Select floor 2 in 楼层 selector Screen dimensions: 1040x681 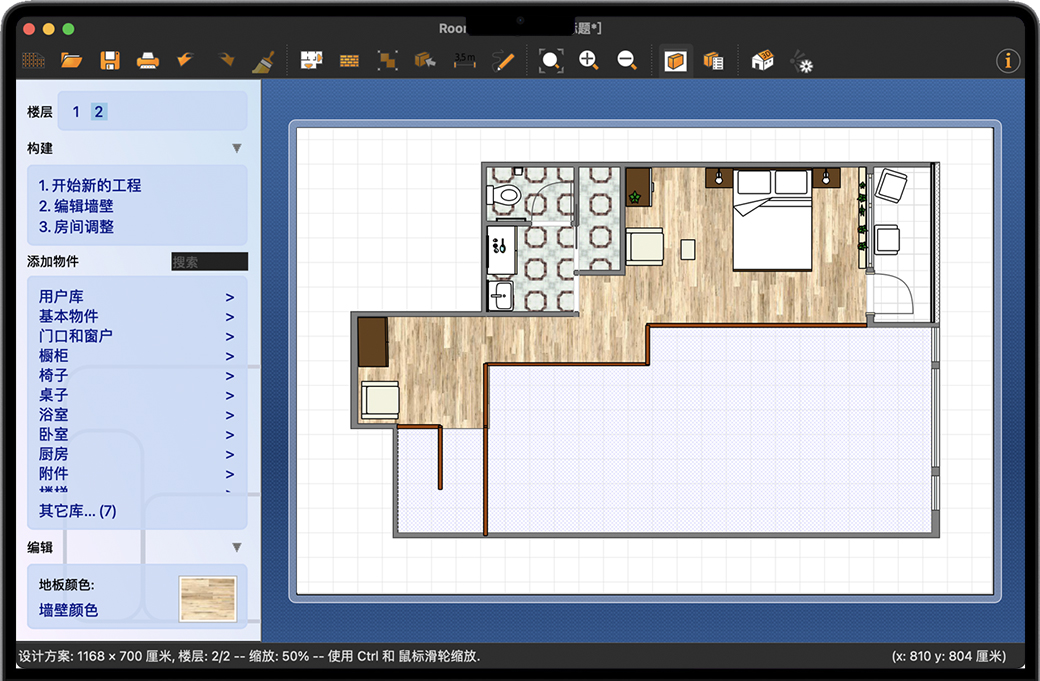[98, 112]
